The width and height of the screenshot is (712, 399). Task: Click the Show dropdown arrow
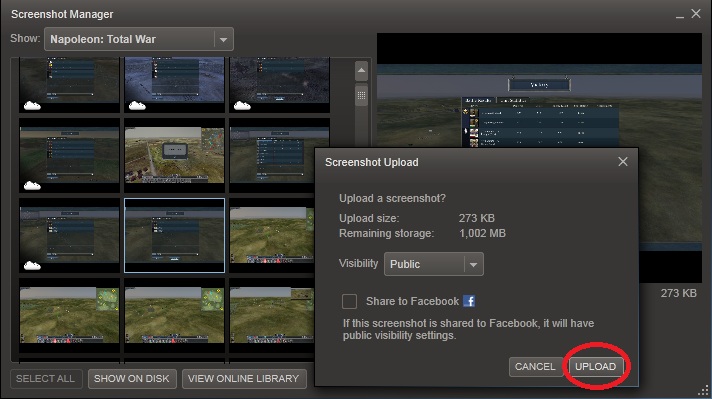point(223,39)
